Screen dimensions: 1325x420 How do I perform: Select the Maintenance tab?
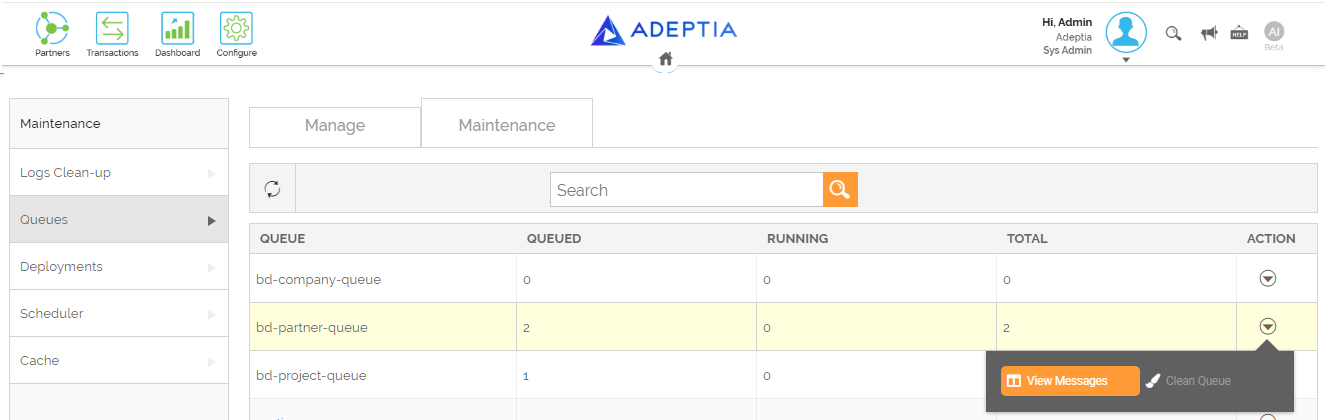(507, 125)
